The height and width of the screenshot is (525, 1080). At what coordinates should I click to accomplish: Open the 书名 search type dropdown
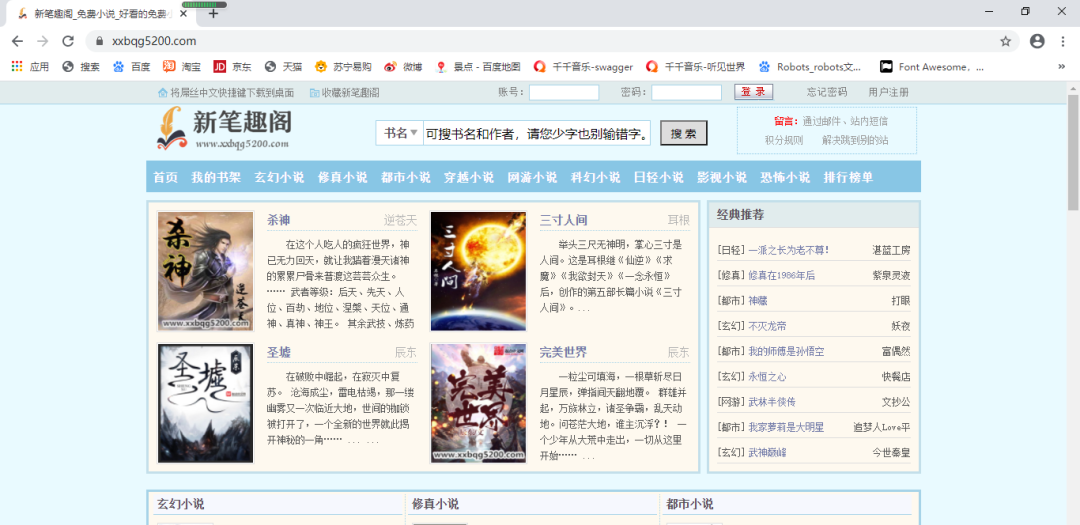tap(399, 133)
